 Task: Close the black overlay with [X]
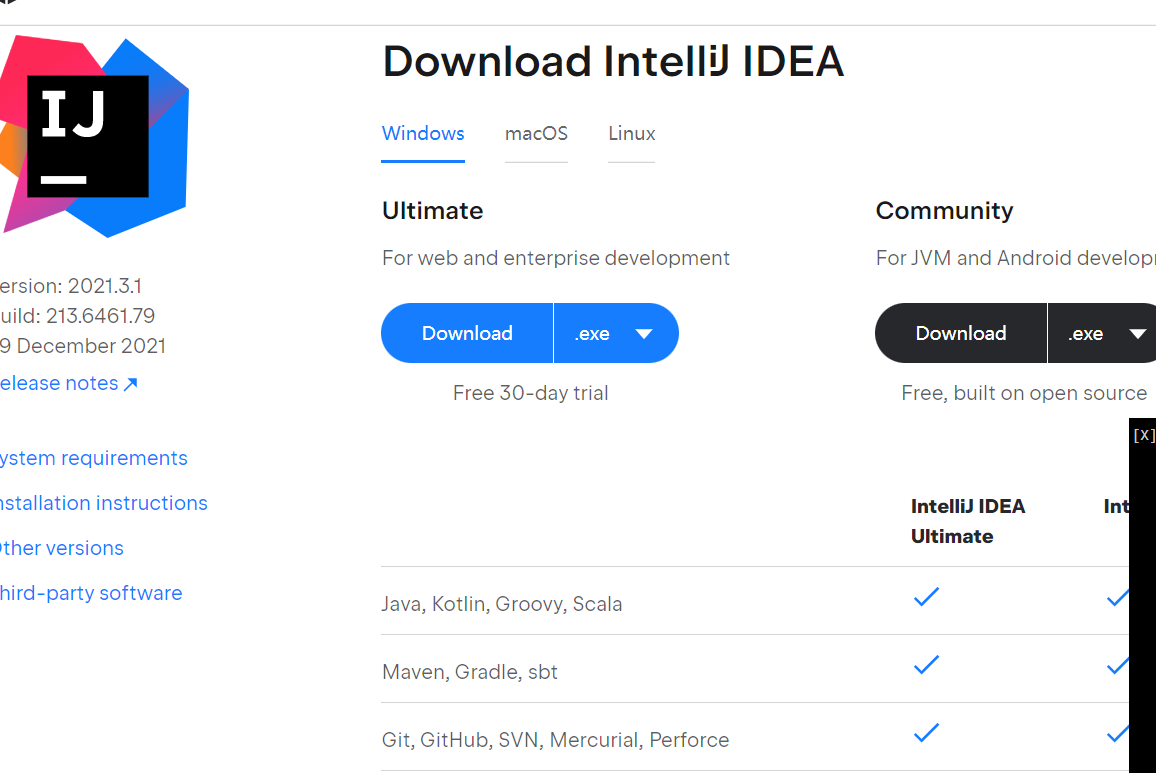click(x=1143, y=435)
